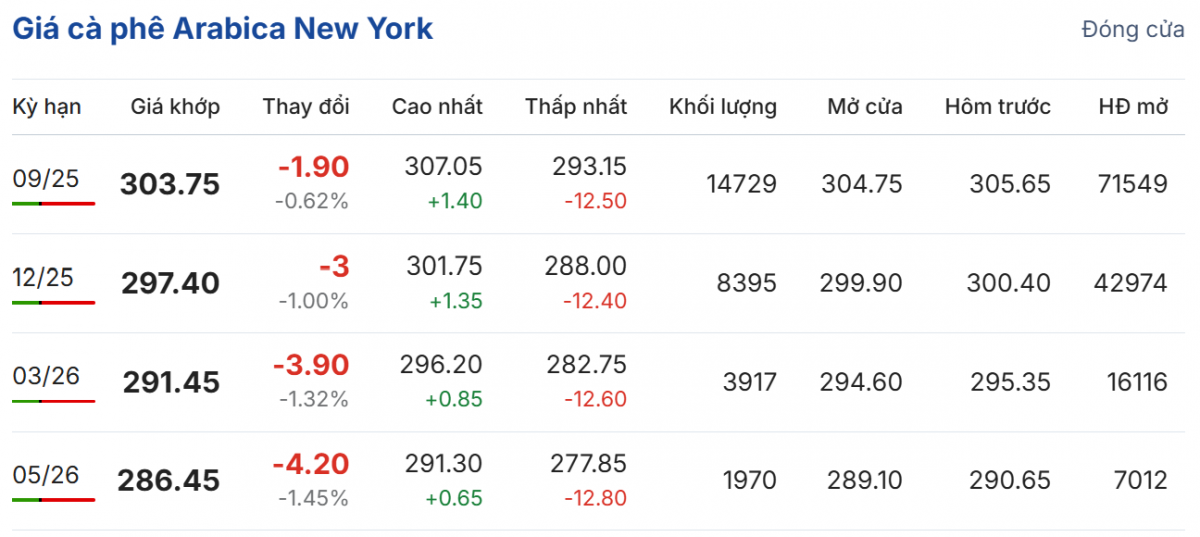
Task: Click matched price 303.75
Action: (170, 185)
